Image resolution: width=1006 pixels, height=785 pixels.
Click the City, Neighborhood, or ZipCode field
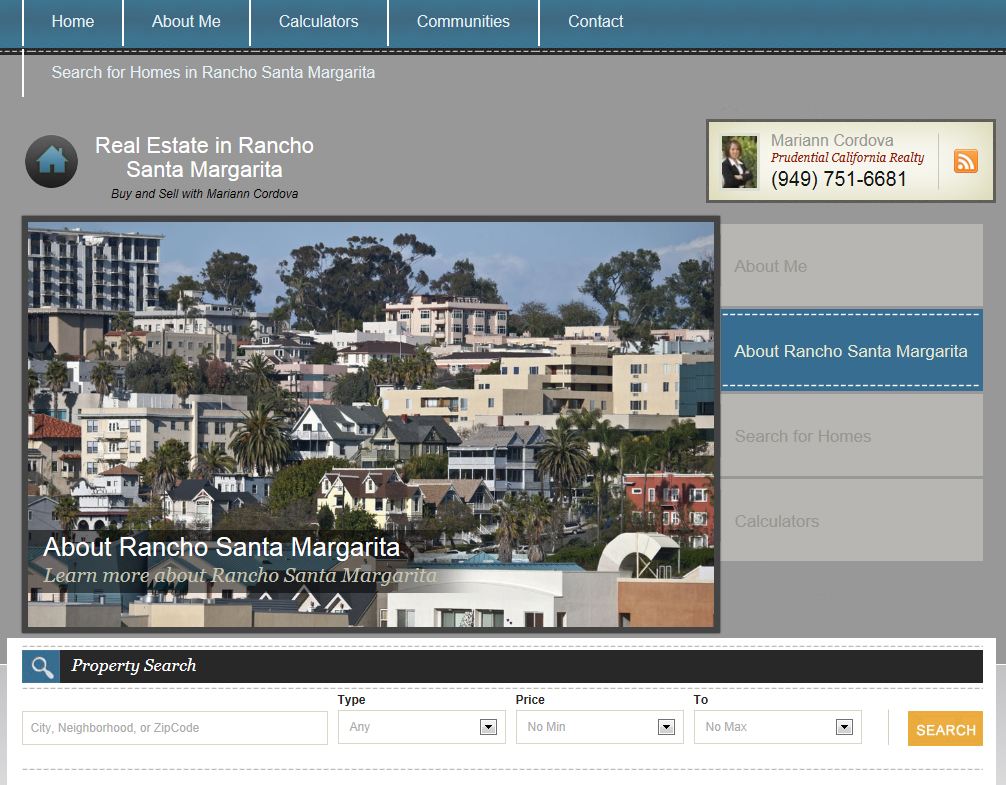click(173, 727)
